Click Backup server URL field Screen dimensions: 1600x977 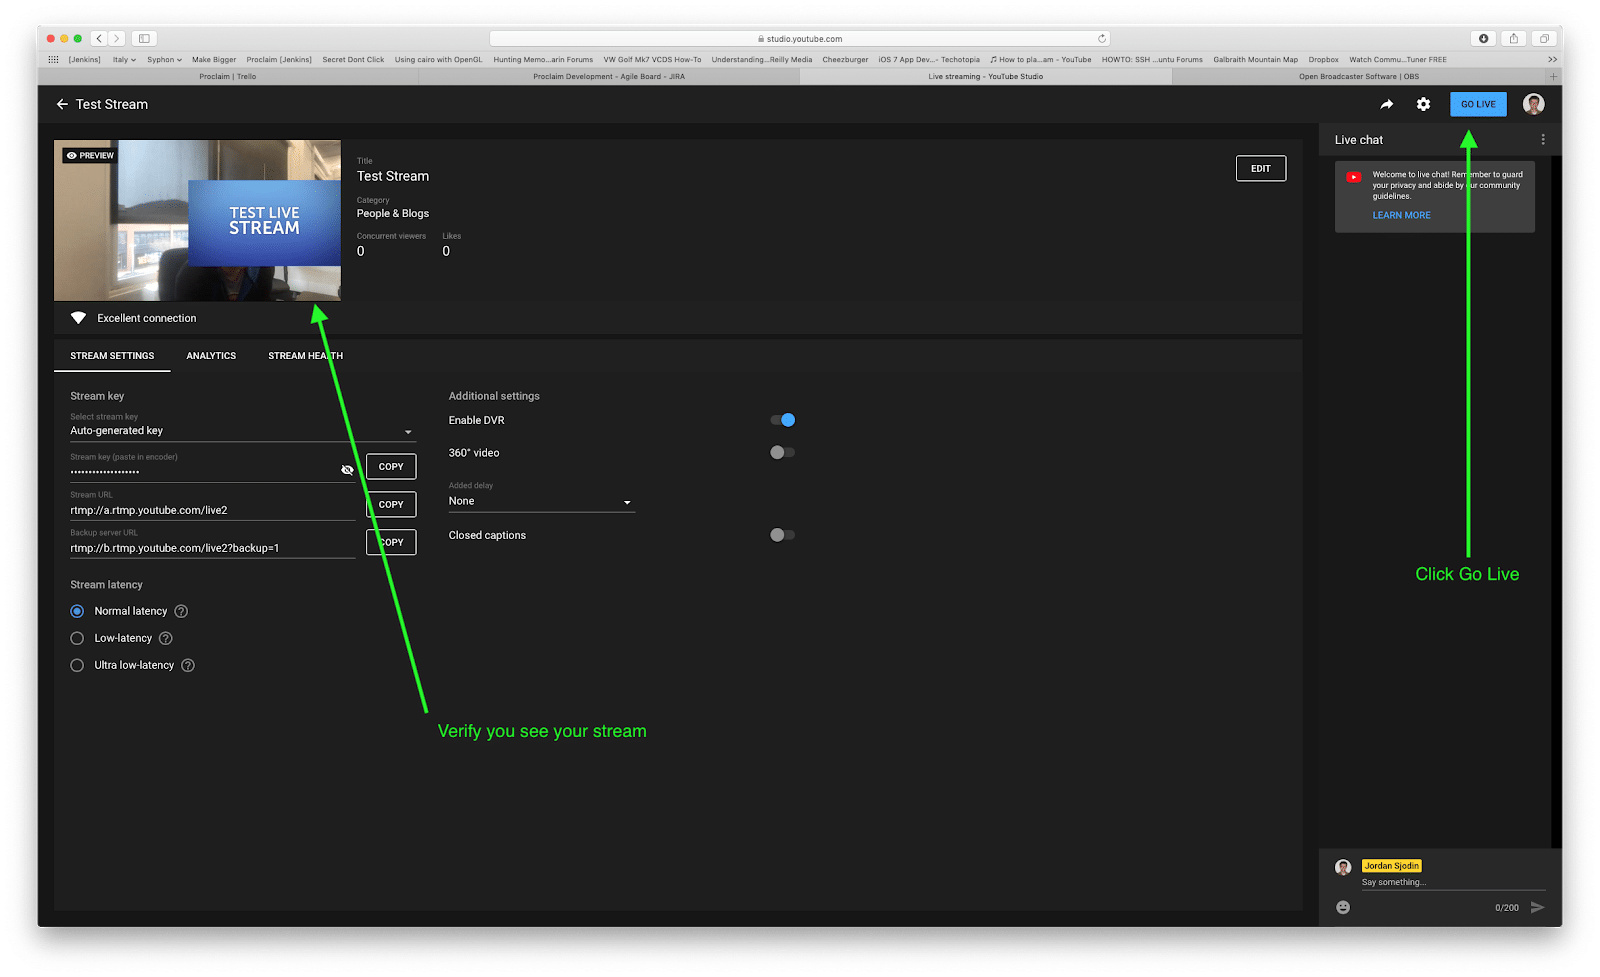pos(212,548)
